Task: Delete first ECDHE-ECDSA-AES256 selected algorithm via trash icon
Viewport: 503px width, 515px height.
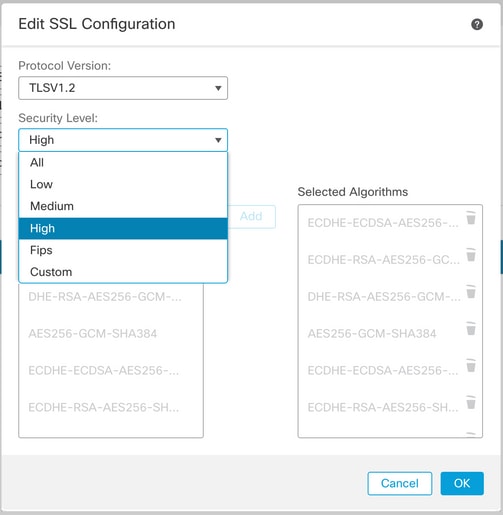Action: pyautogui.click(x=471, y=218)
